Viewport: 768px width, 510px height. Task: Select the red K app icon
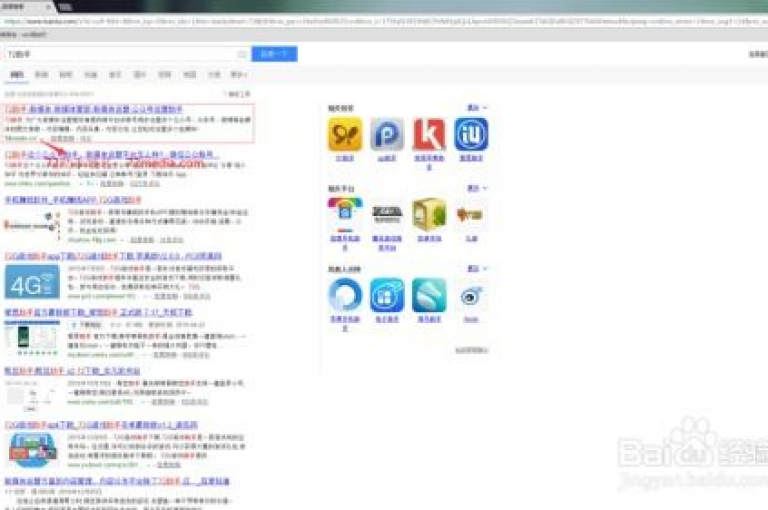click(429, 134)
